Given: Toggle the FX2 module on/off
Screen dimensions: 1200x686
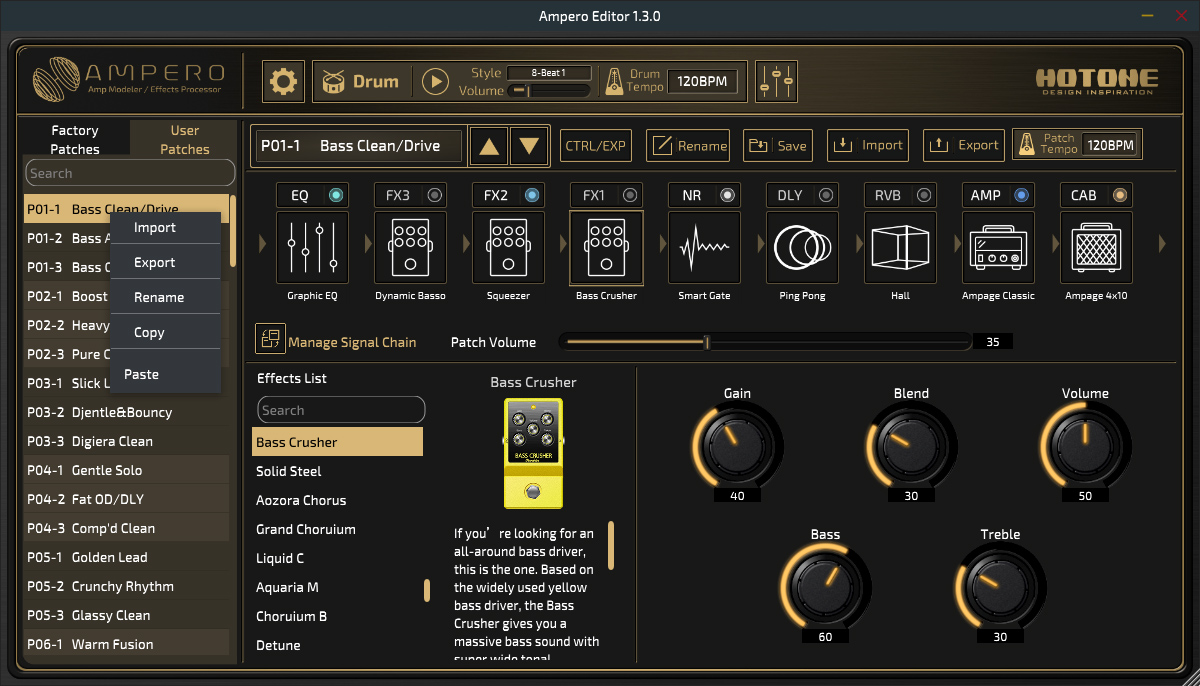Looking at the screenshot, I should (x=532, y=195).
